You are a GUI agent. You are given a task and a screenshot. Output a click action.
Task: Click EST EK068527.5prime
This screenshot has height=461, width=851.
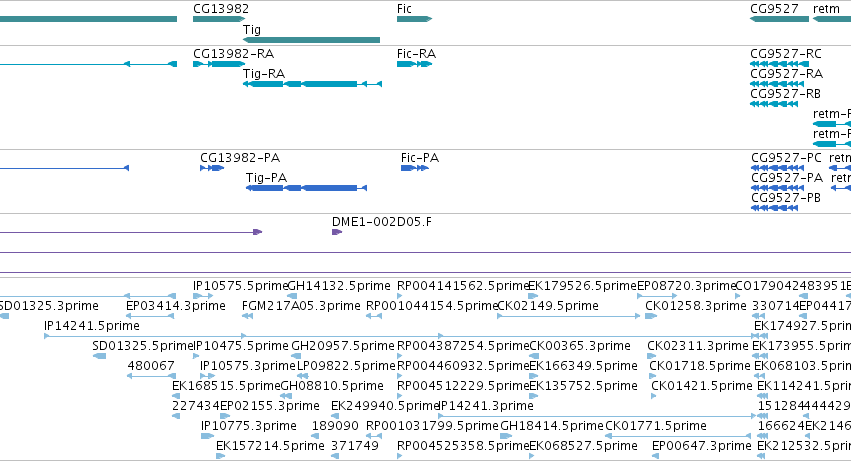point(583,447)
